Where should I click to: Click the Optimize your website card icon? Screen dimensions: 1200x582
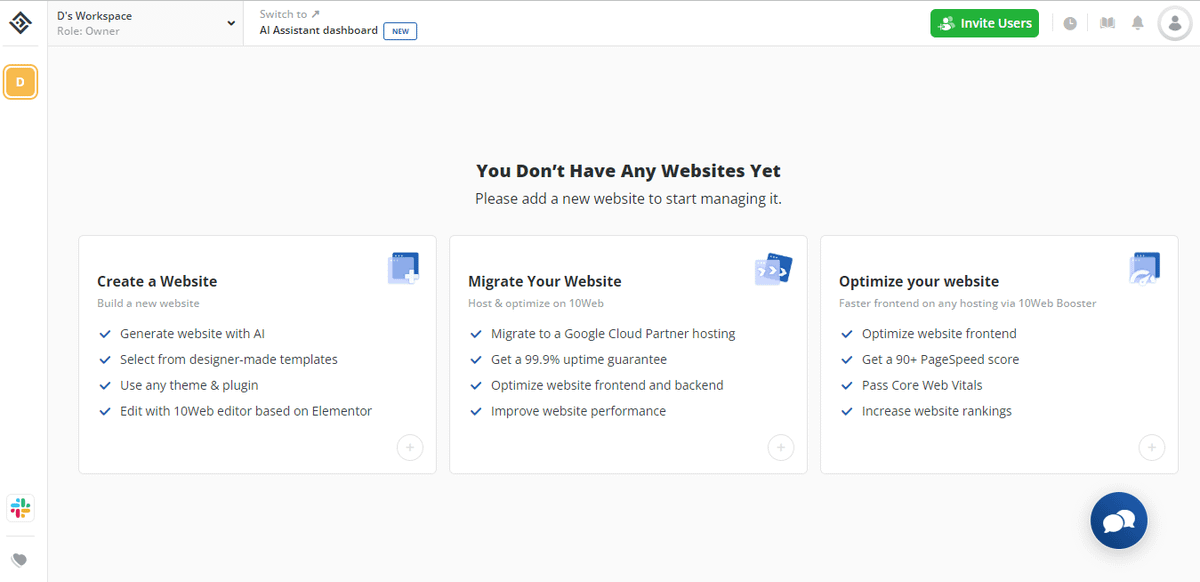pyautogui.click(x=1144, y=269)
